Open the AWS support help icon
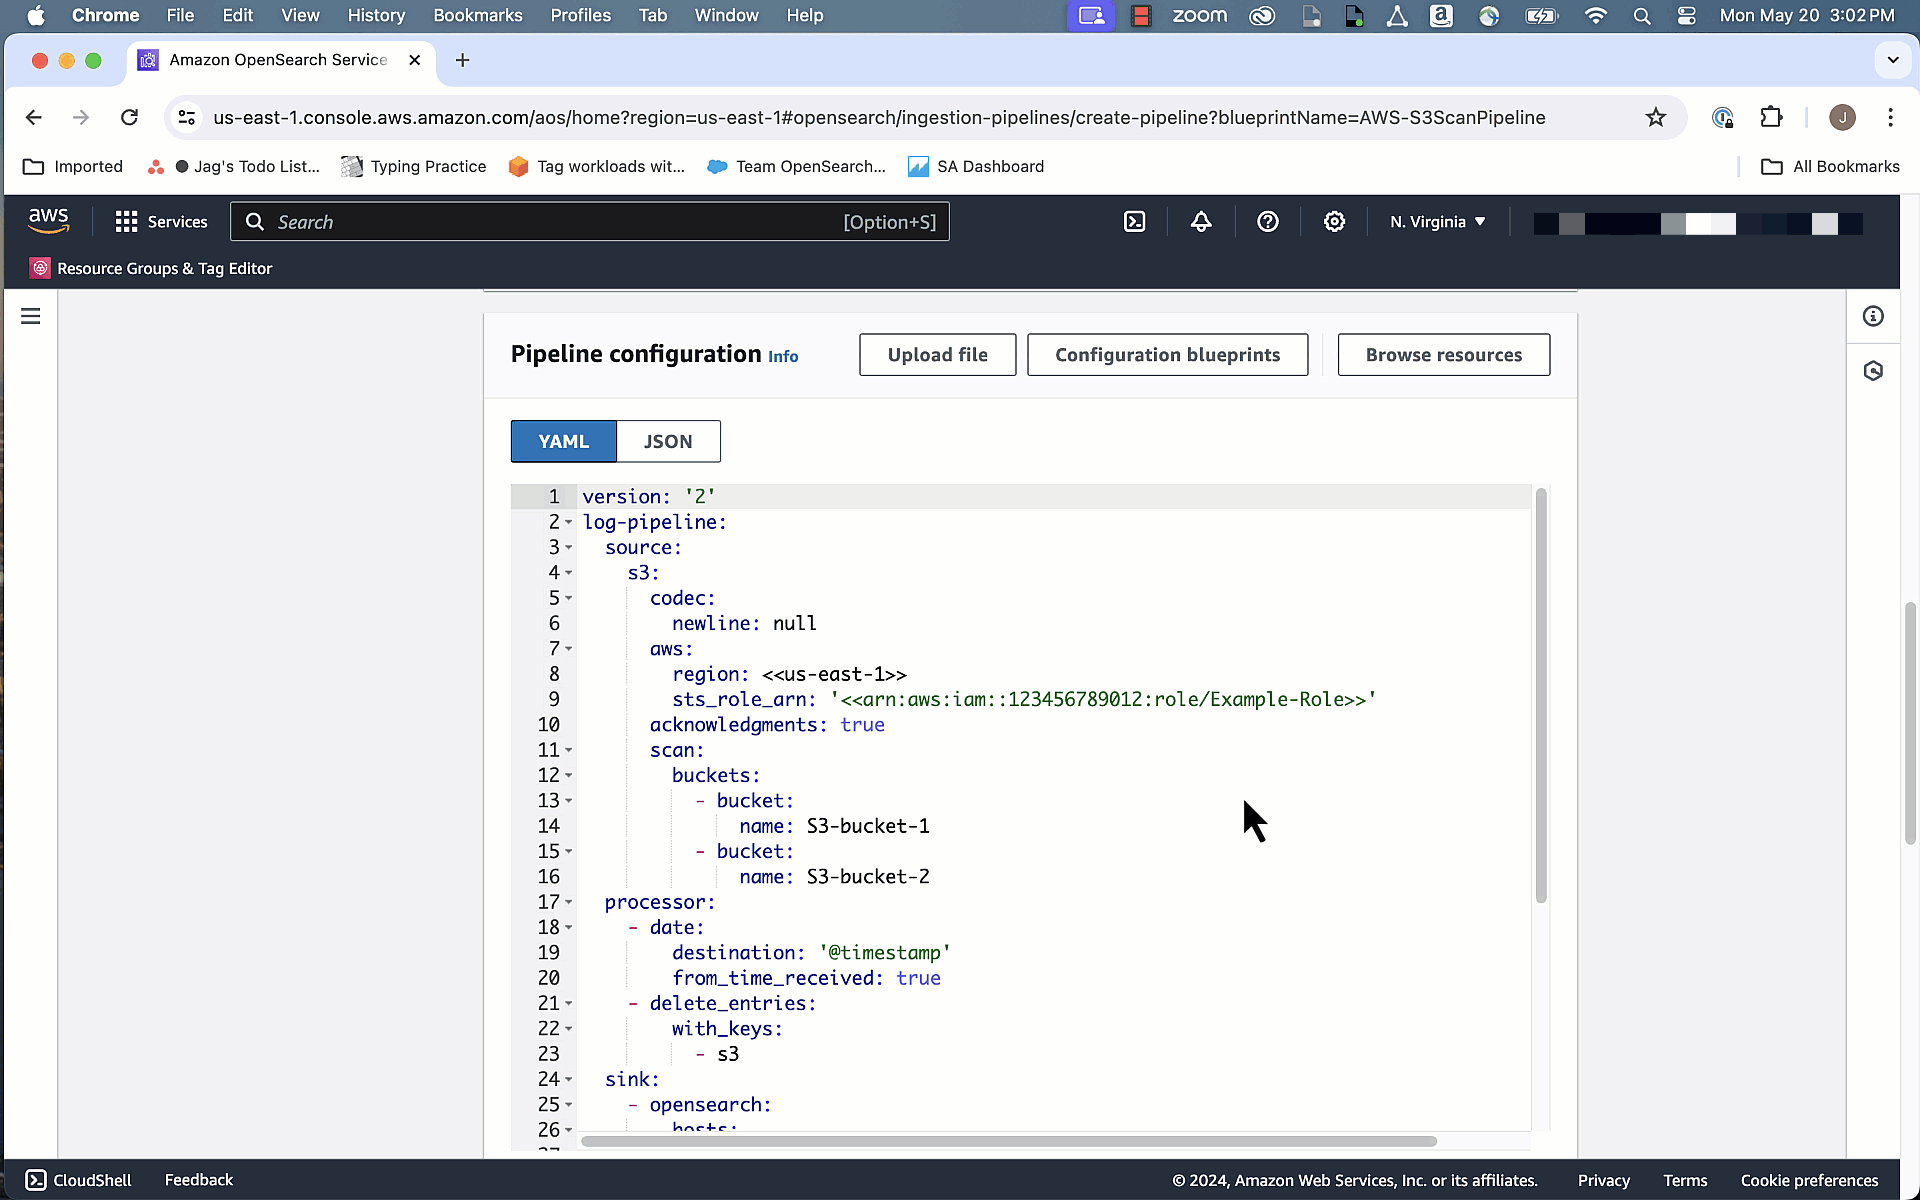The width and height of the screenshot is (1920, 1200). click(1267, 222)
